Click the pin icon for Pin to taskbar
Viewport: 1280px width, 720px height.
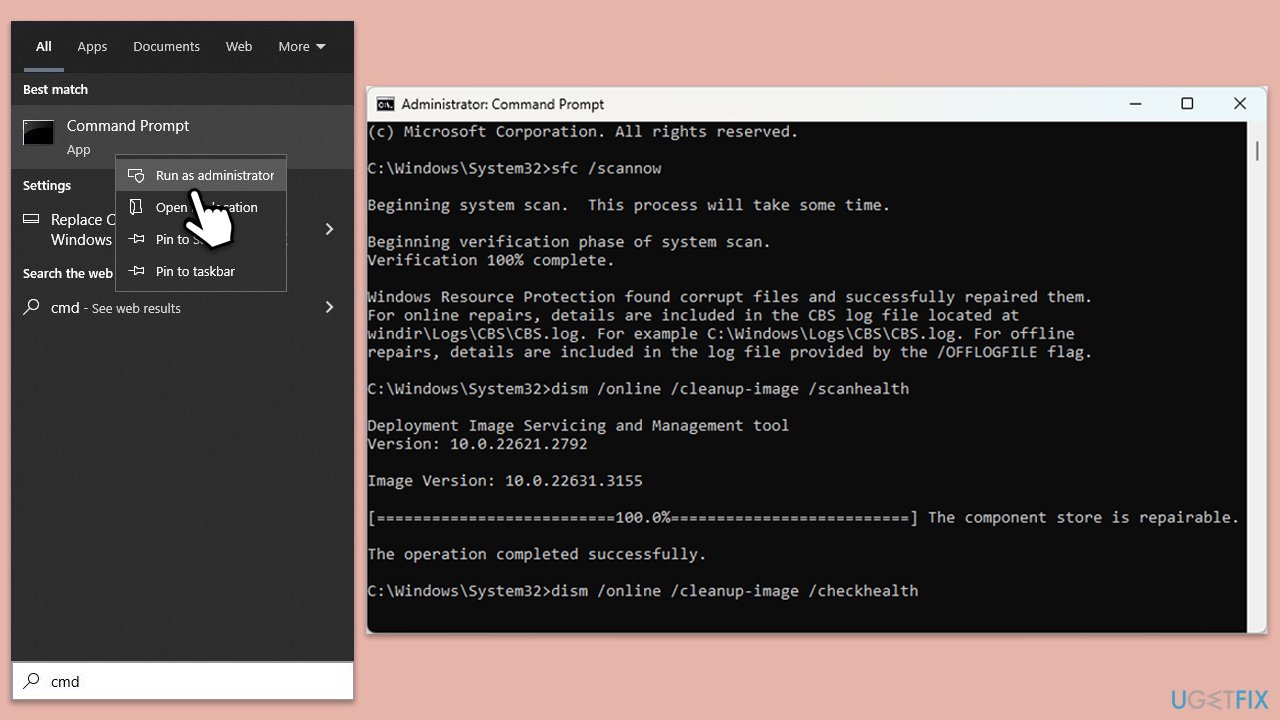[x=136, y=271]
